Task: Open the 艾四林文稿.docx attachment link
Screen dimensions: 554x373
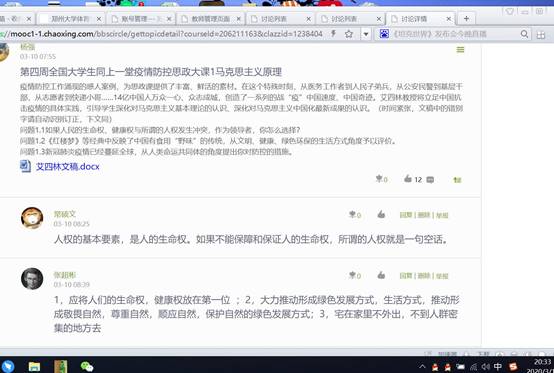Action: pos(67,167)
